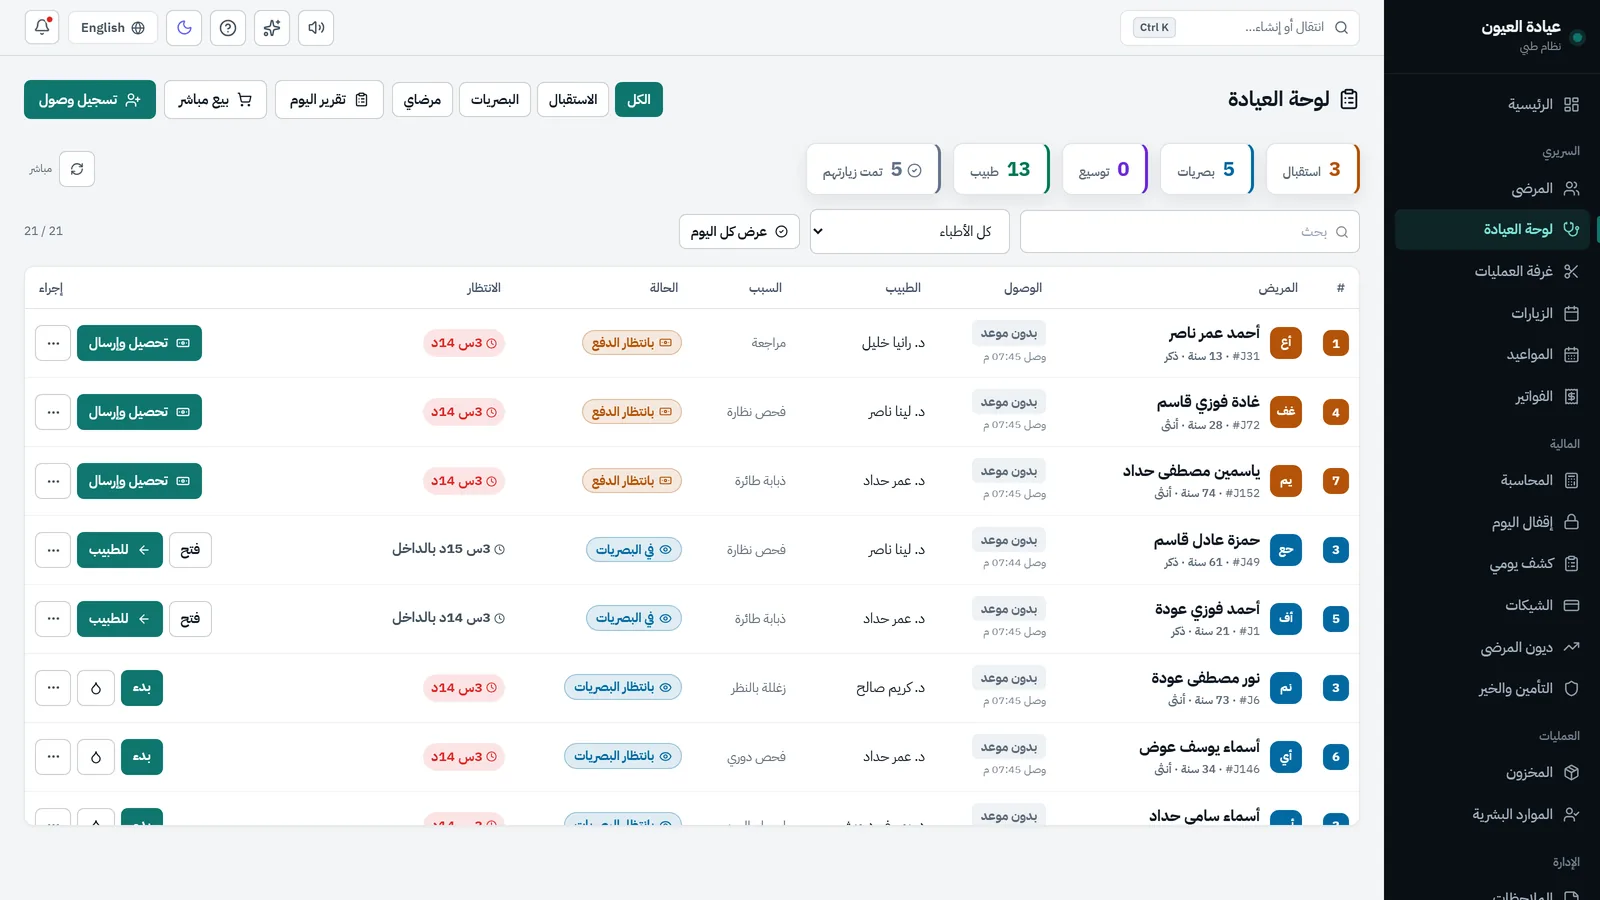The height and width of the screenshot is (900, 1600).
Task: Open المواعيد in the sidebar
Action: [1492, 354]
